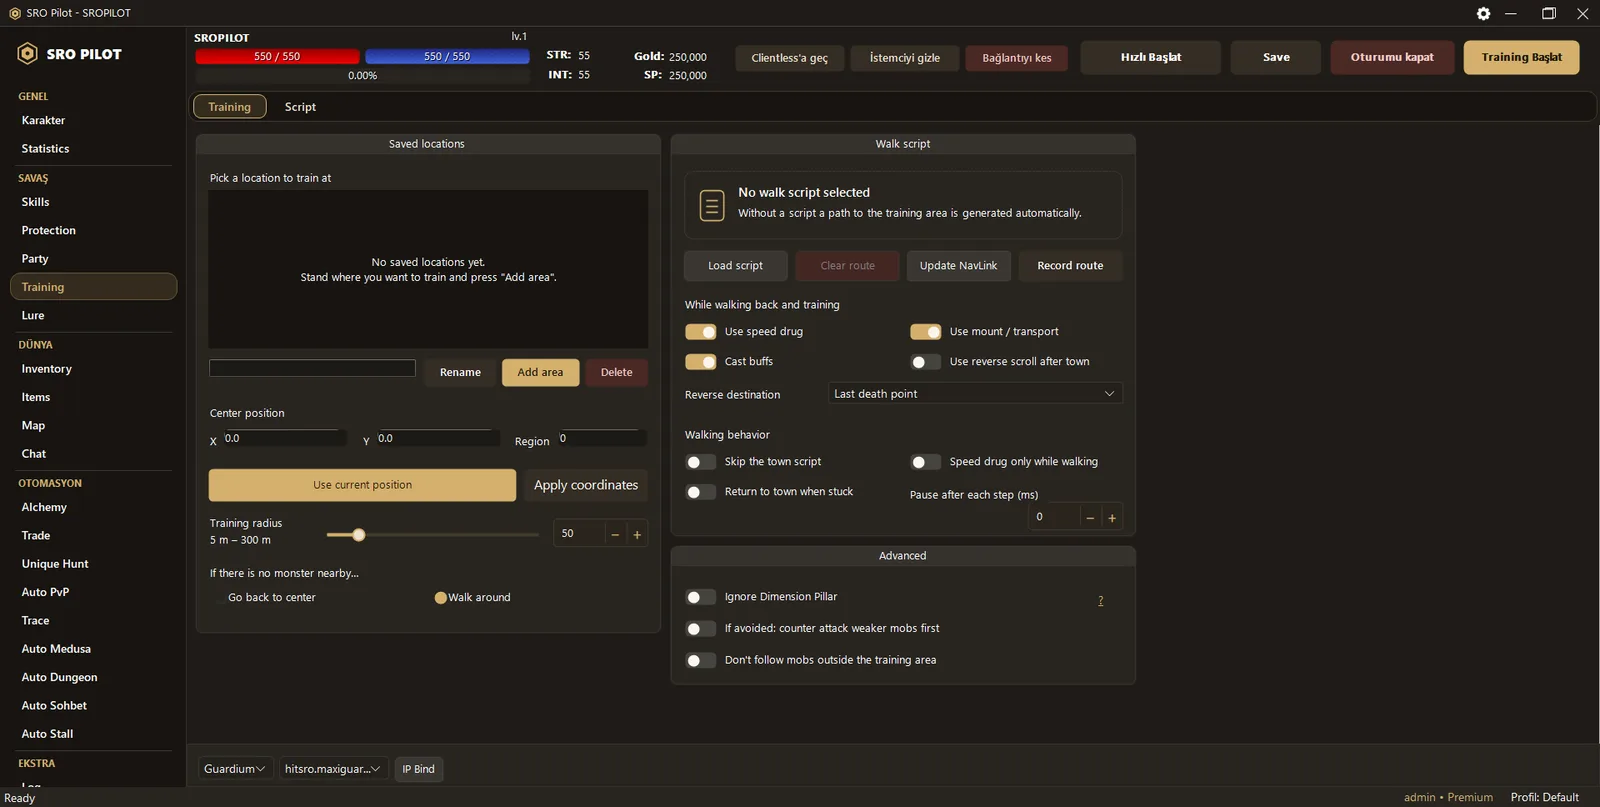Select the Go back to center option
The width and height of the screenshot is (1600, 807).
tap(265, 598)
